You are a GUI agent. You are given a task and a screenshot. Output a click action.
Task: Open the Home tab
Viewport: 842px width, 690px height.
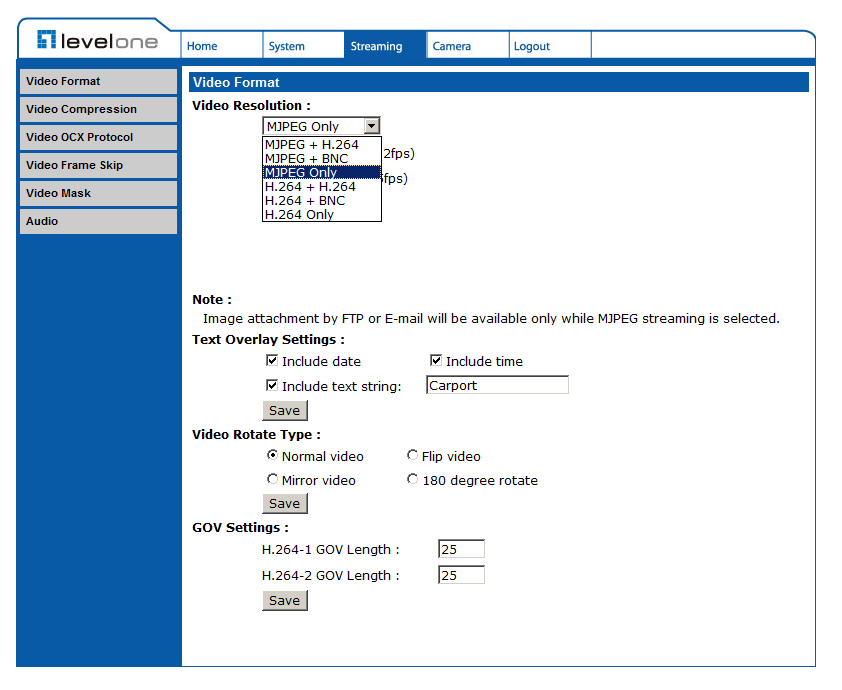coord(222,46)
